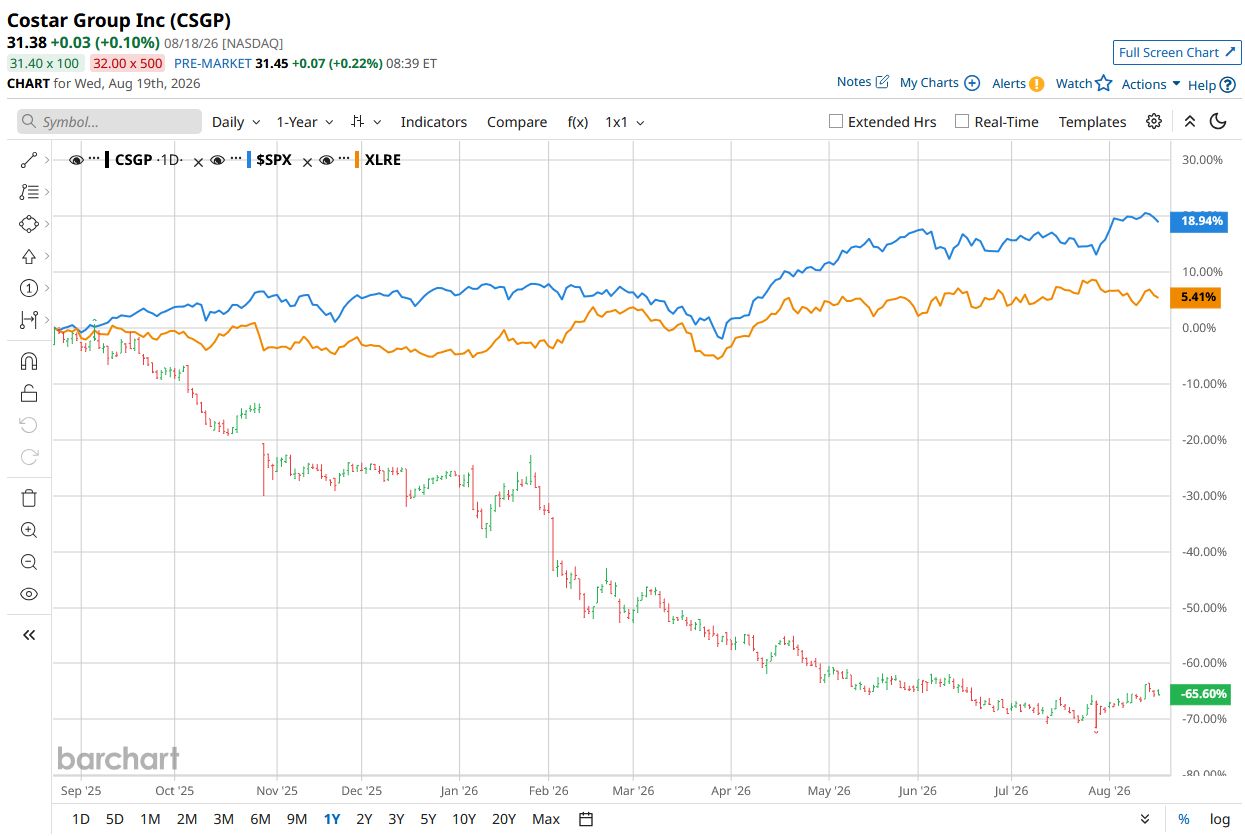Open chart settings gear

point(1154,121)
